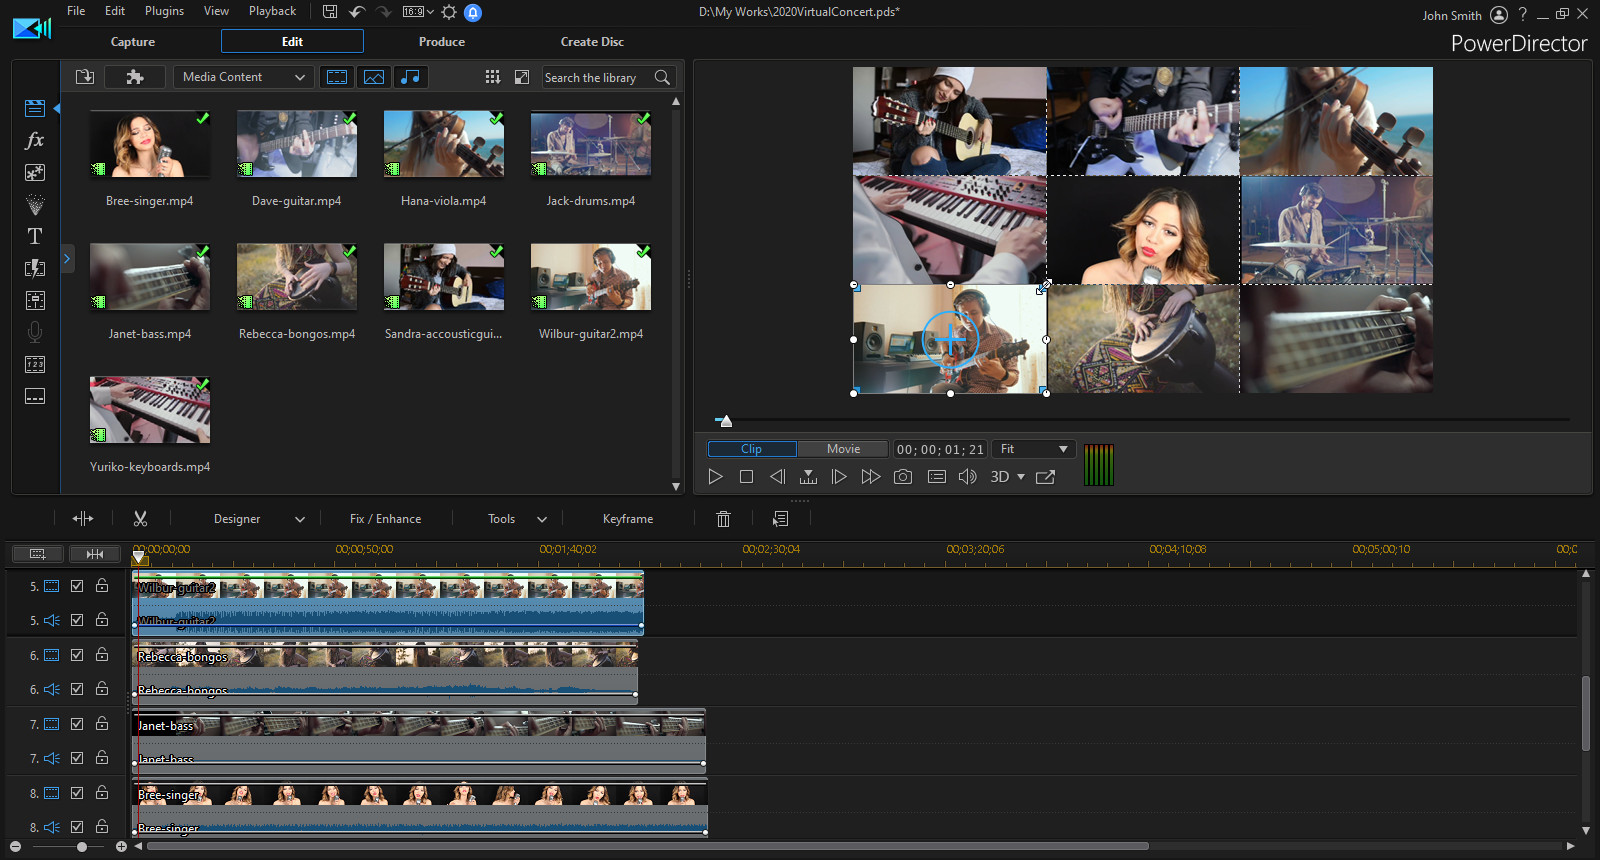The width and height of the screenshot is (1600, 860).
Task: Expand the Media Content dropdown
Action: pyautogui.click(x=244, y=77)
